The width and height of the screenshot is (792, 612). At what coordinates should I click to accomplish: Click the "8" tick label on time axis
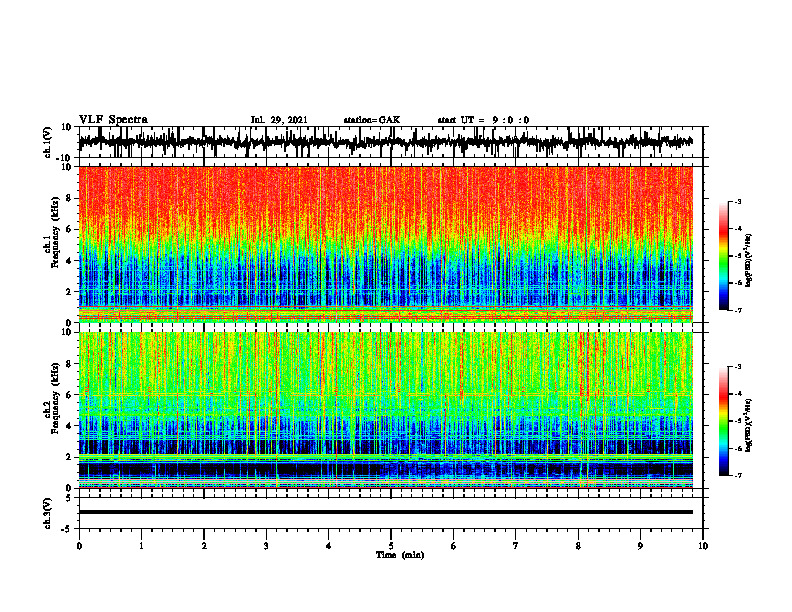[x=578, y=546]
